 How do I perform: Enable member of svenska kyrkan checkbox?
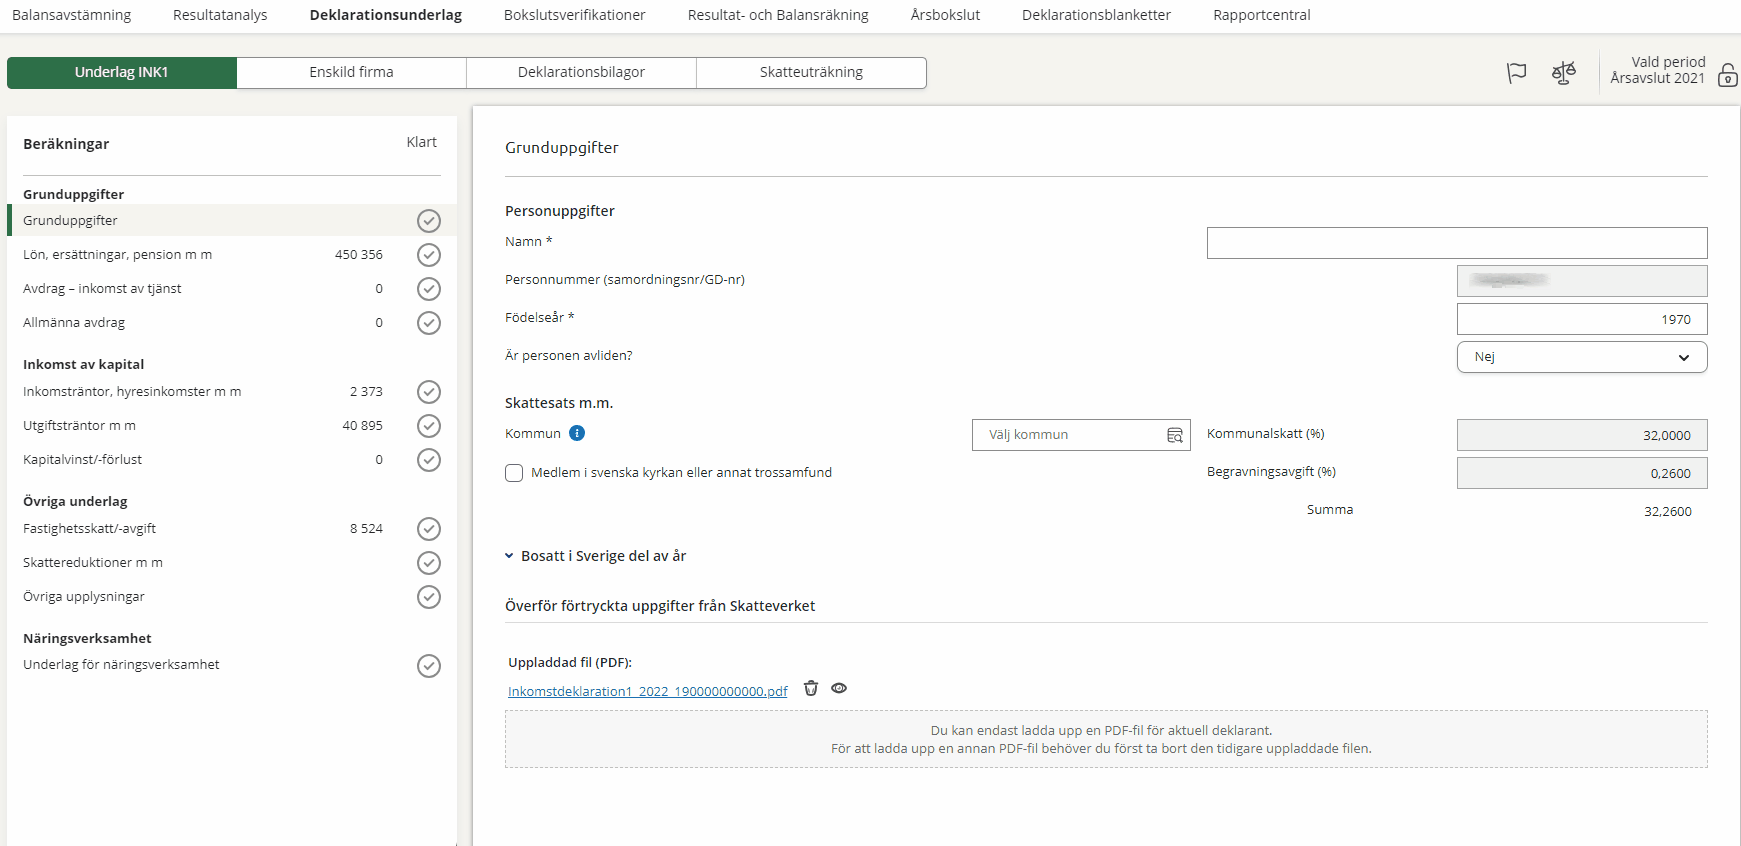coord(514,473)
